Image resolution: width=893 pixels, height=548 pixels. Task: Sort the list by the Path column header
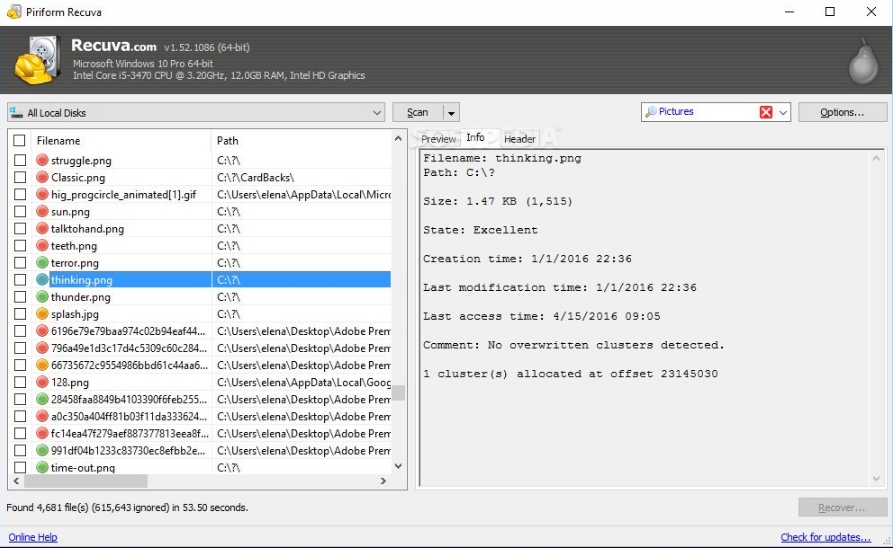click(300, 141)
